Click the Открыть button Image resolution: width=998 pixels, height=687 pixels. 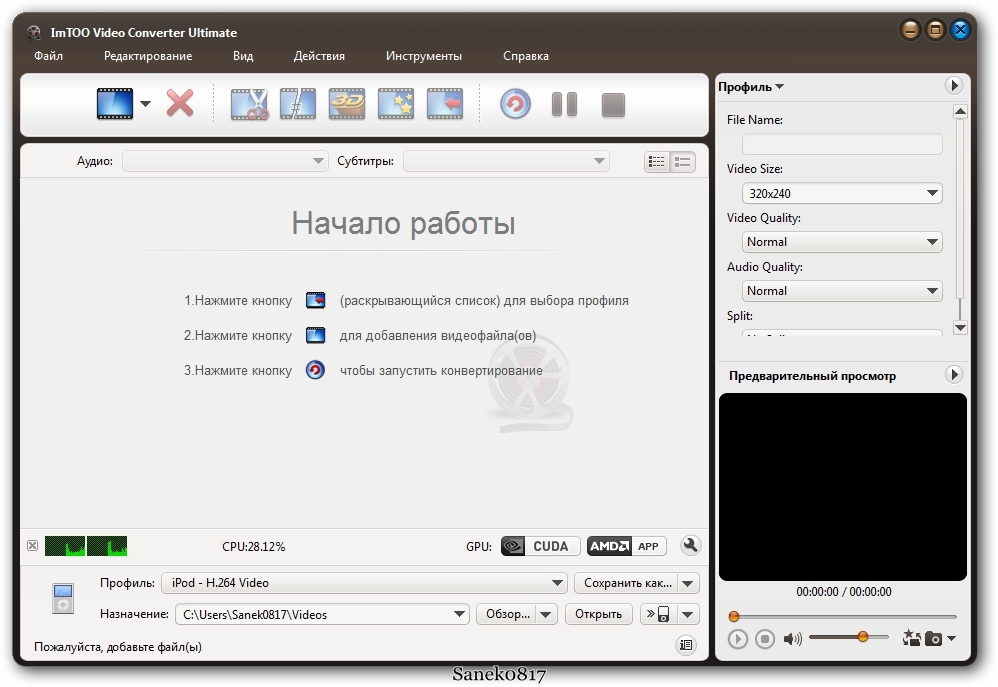(600, 614)
